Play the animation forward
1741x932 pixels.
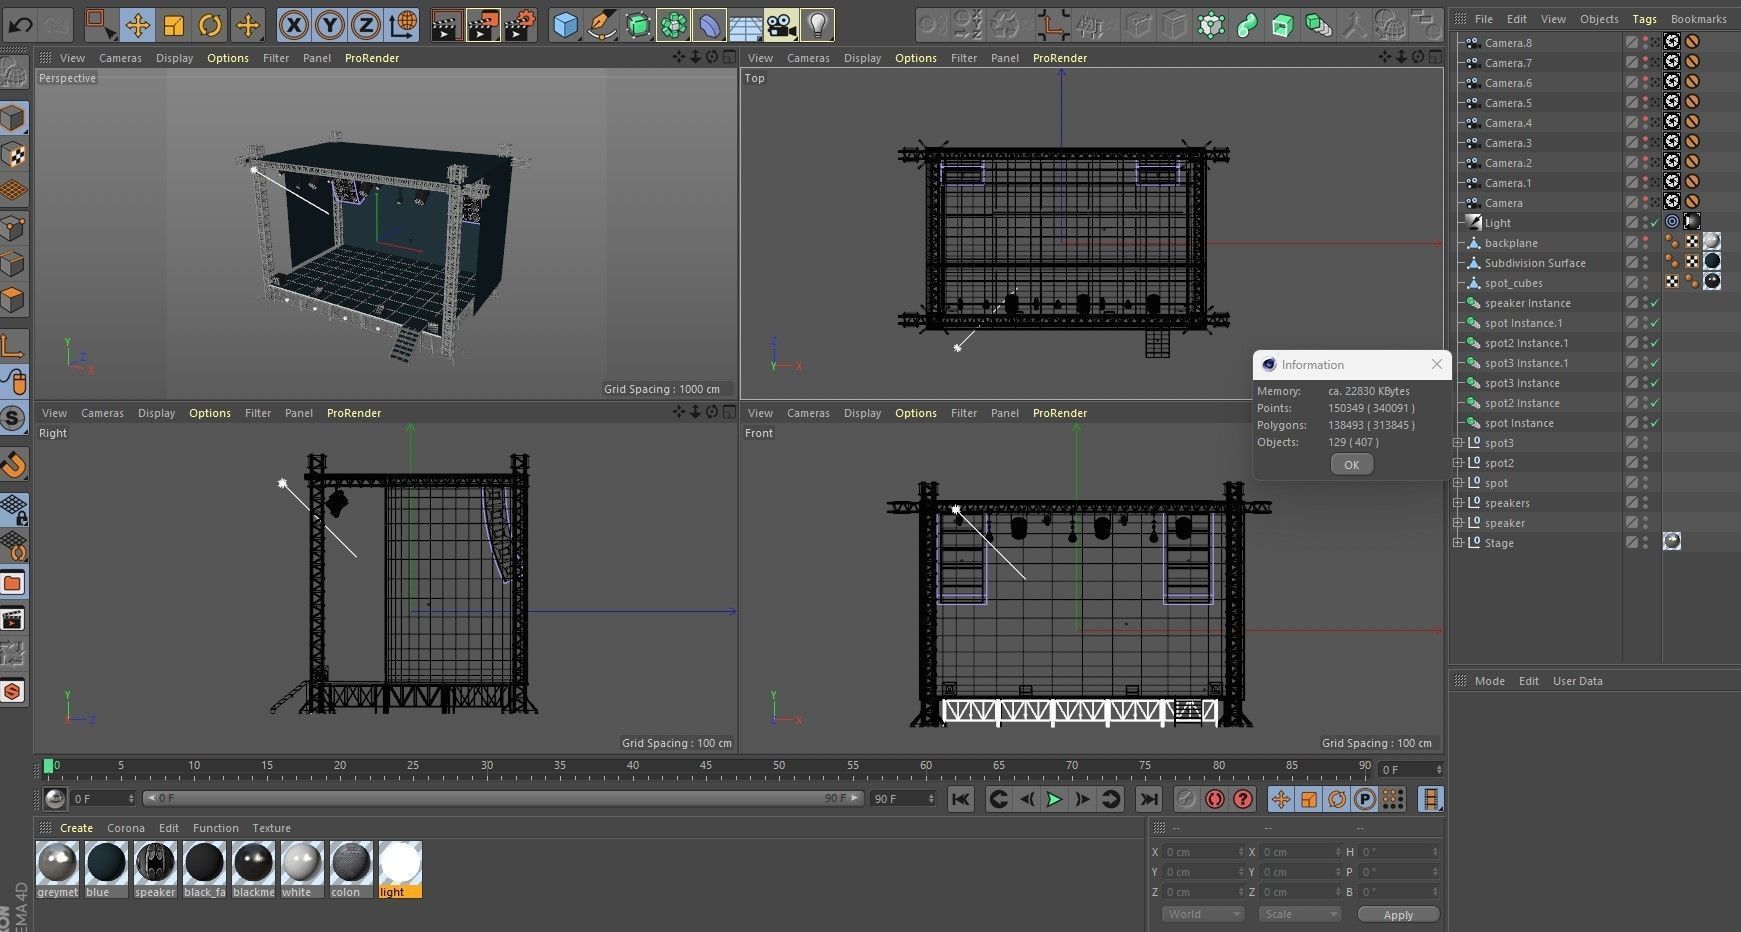[x=1053, y=799]
